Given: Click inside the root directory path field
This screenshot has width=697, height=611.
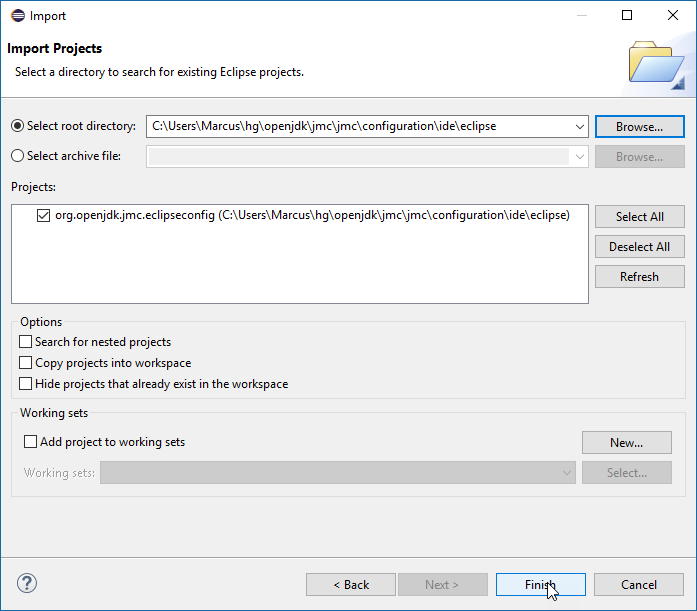Looking at the screenshot, I should tap(359, 127).
